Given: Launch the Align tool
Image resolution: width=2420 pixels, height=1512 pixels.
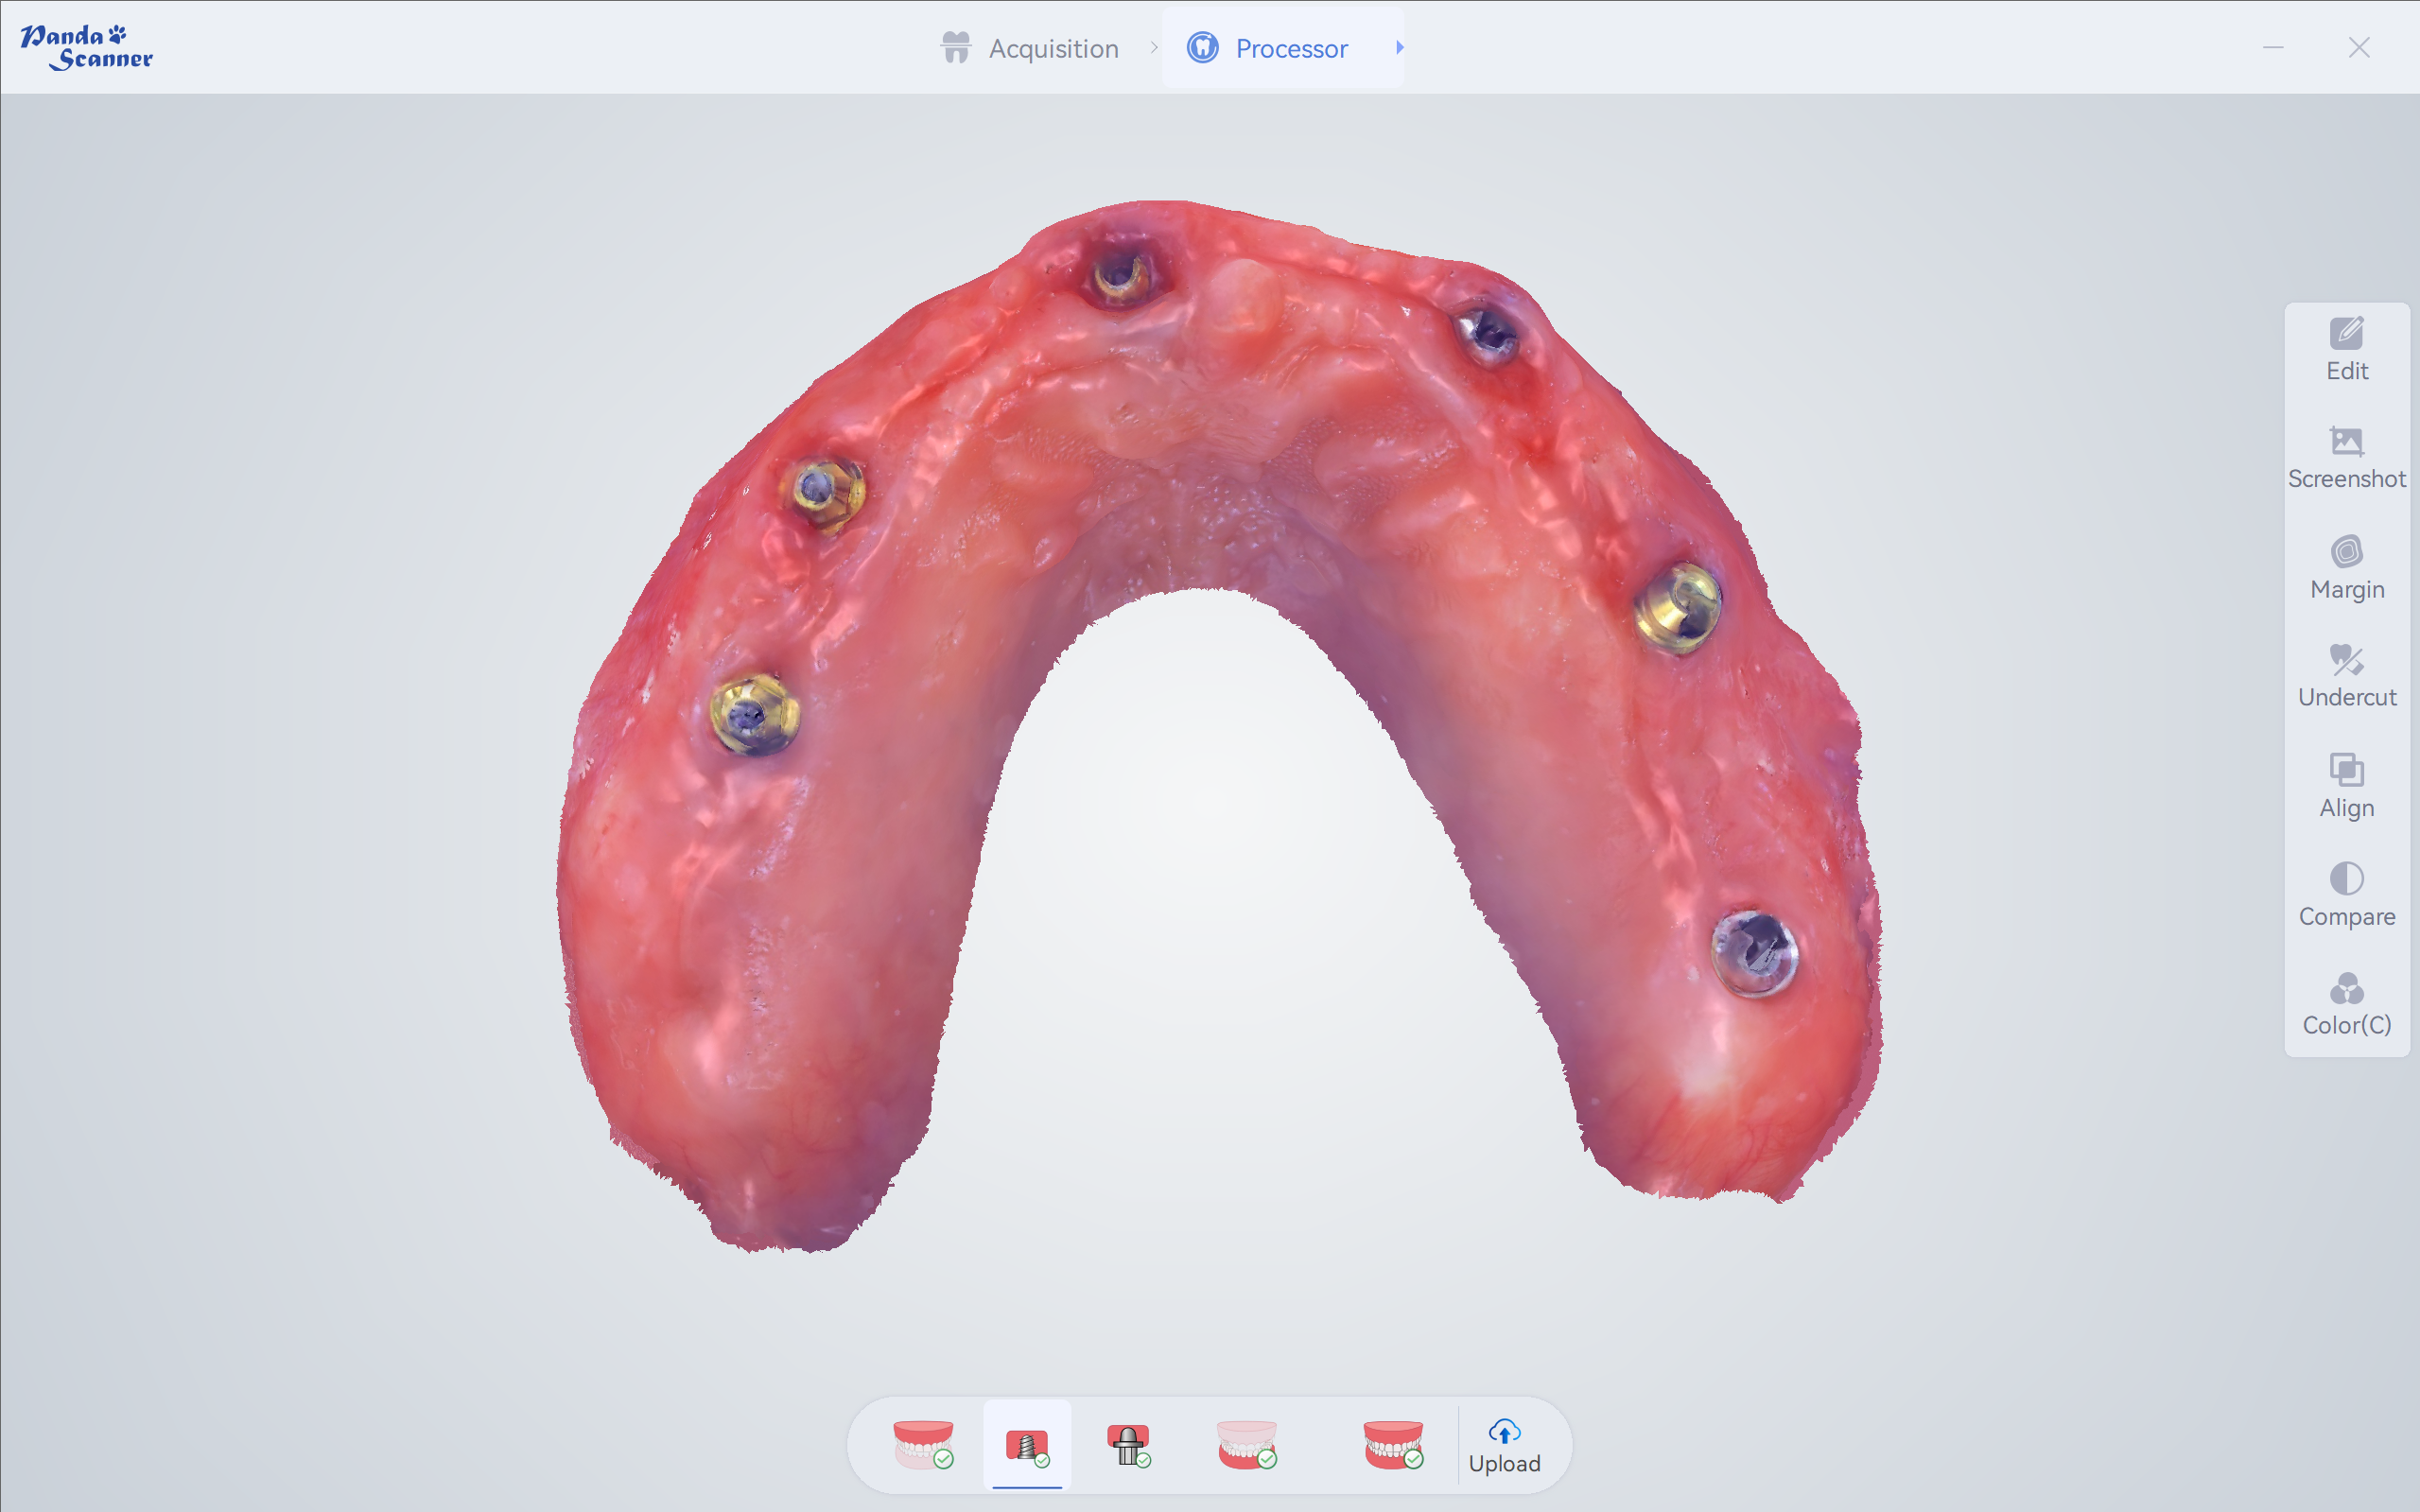Looking at the screenshot, I should [2346, 786].
